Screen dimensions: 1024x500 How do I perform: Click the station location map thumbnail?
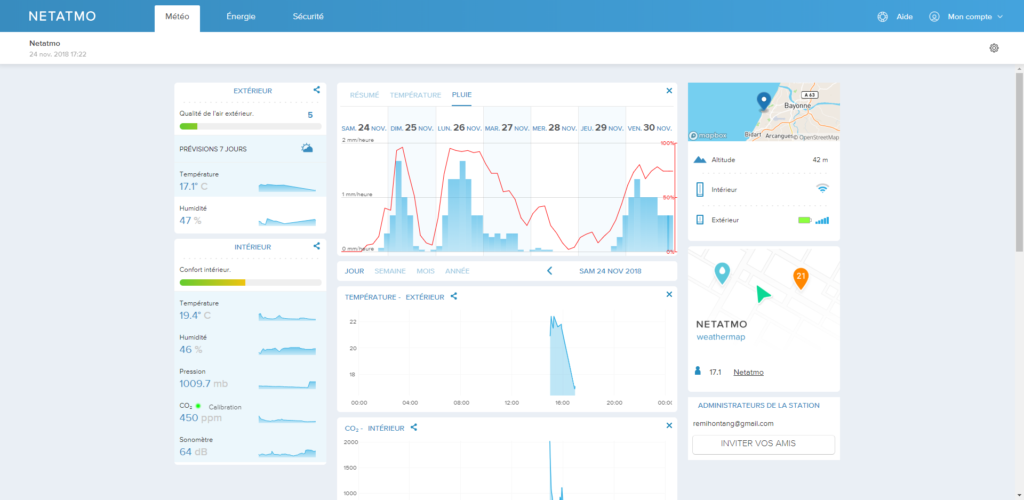(x=764, y=112)
